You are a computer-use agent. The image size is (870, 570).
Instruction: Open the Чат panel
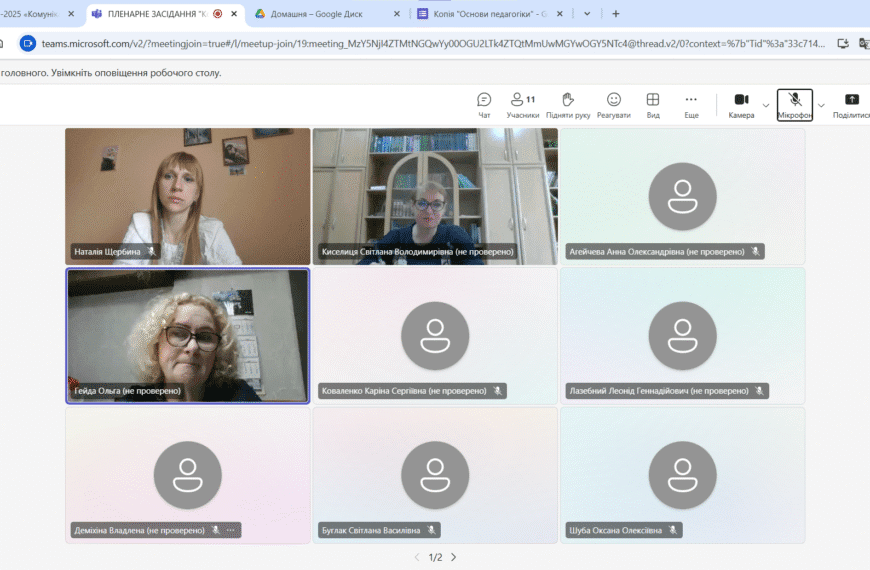point(484,105)
